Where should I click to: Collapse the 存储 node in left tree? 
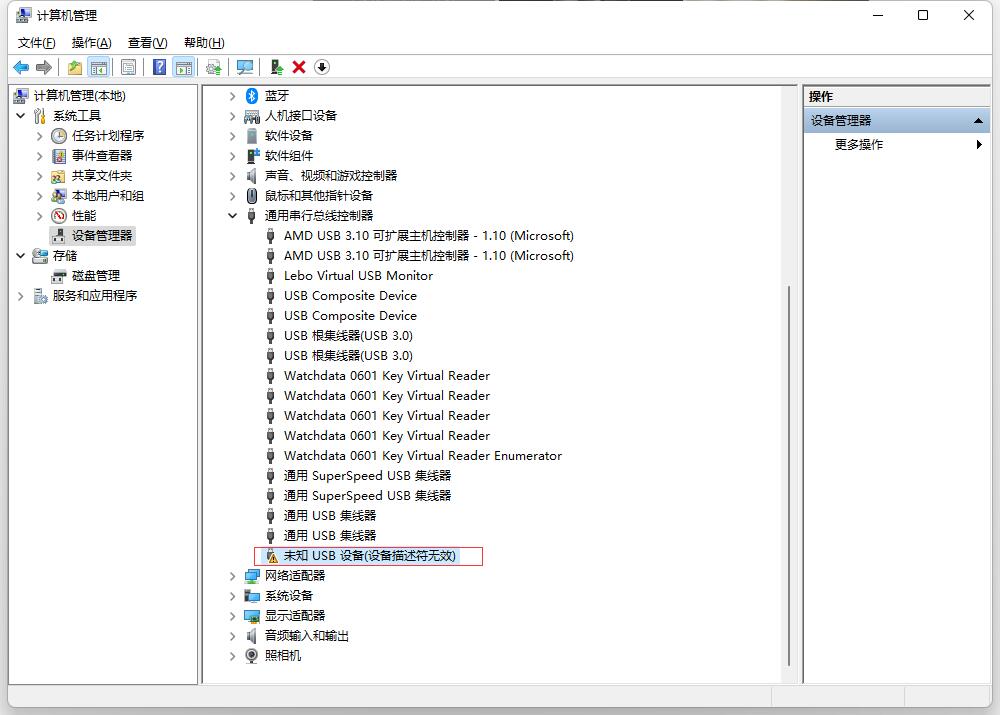(x=21, y=256)
